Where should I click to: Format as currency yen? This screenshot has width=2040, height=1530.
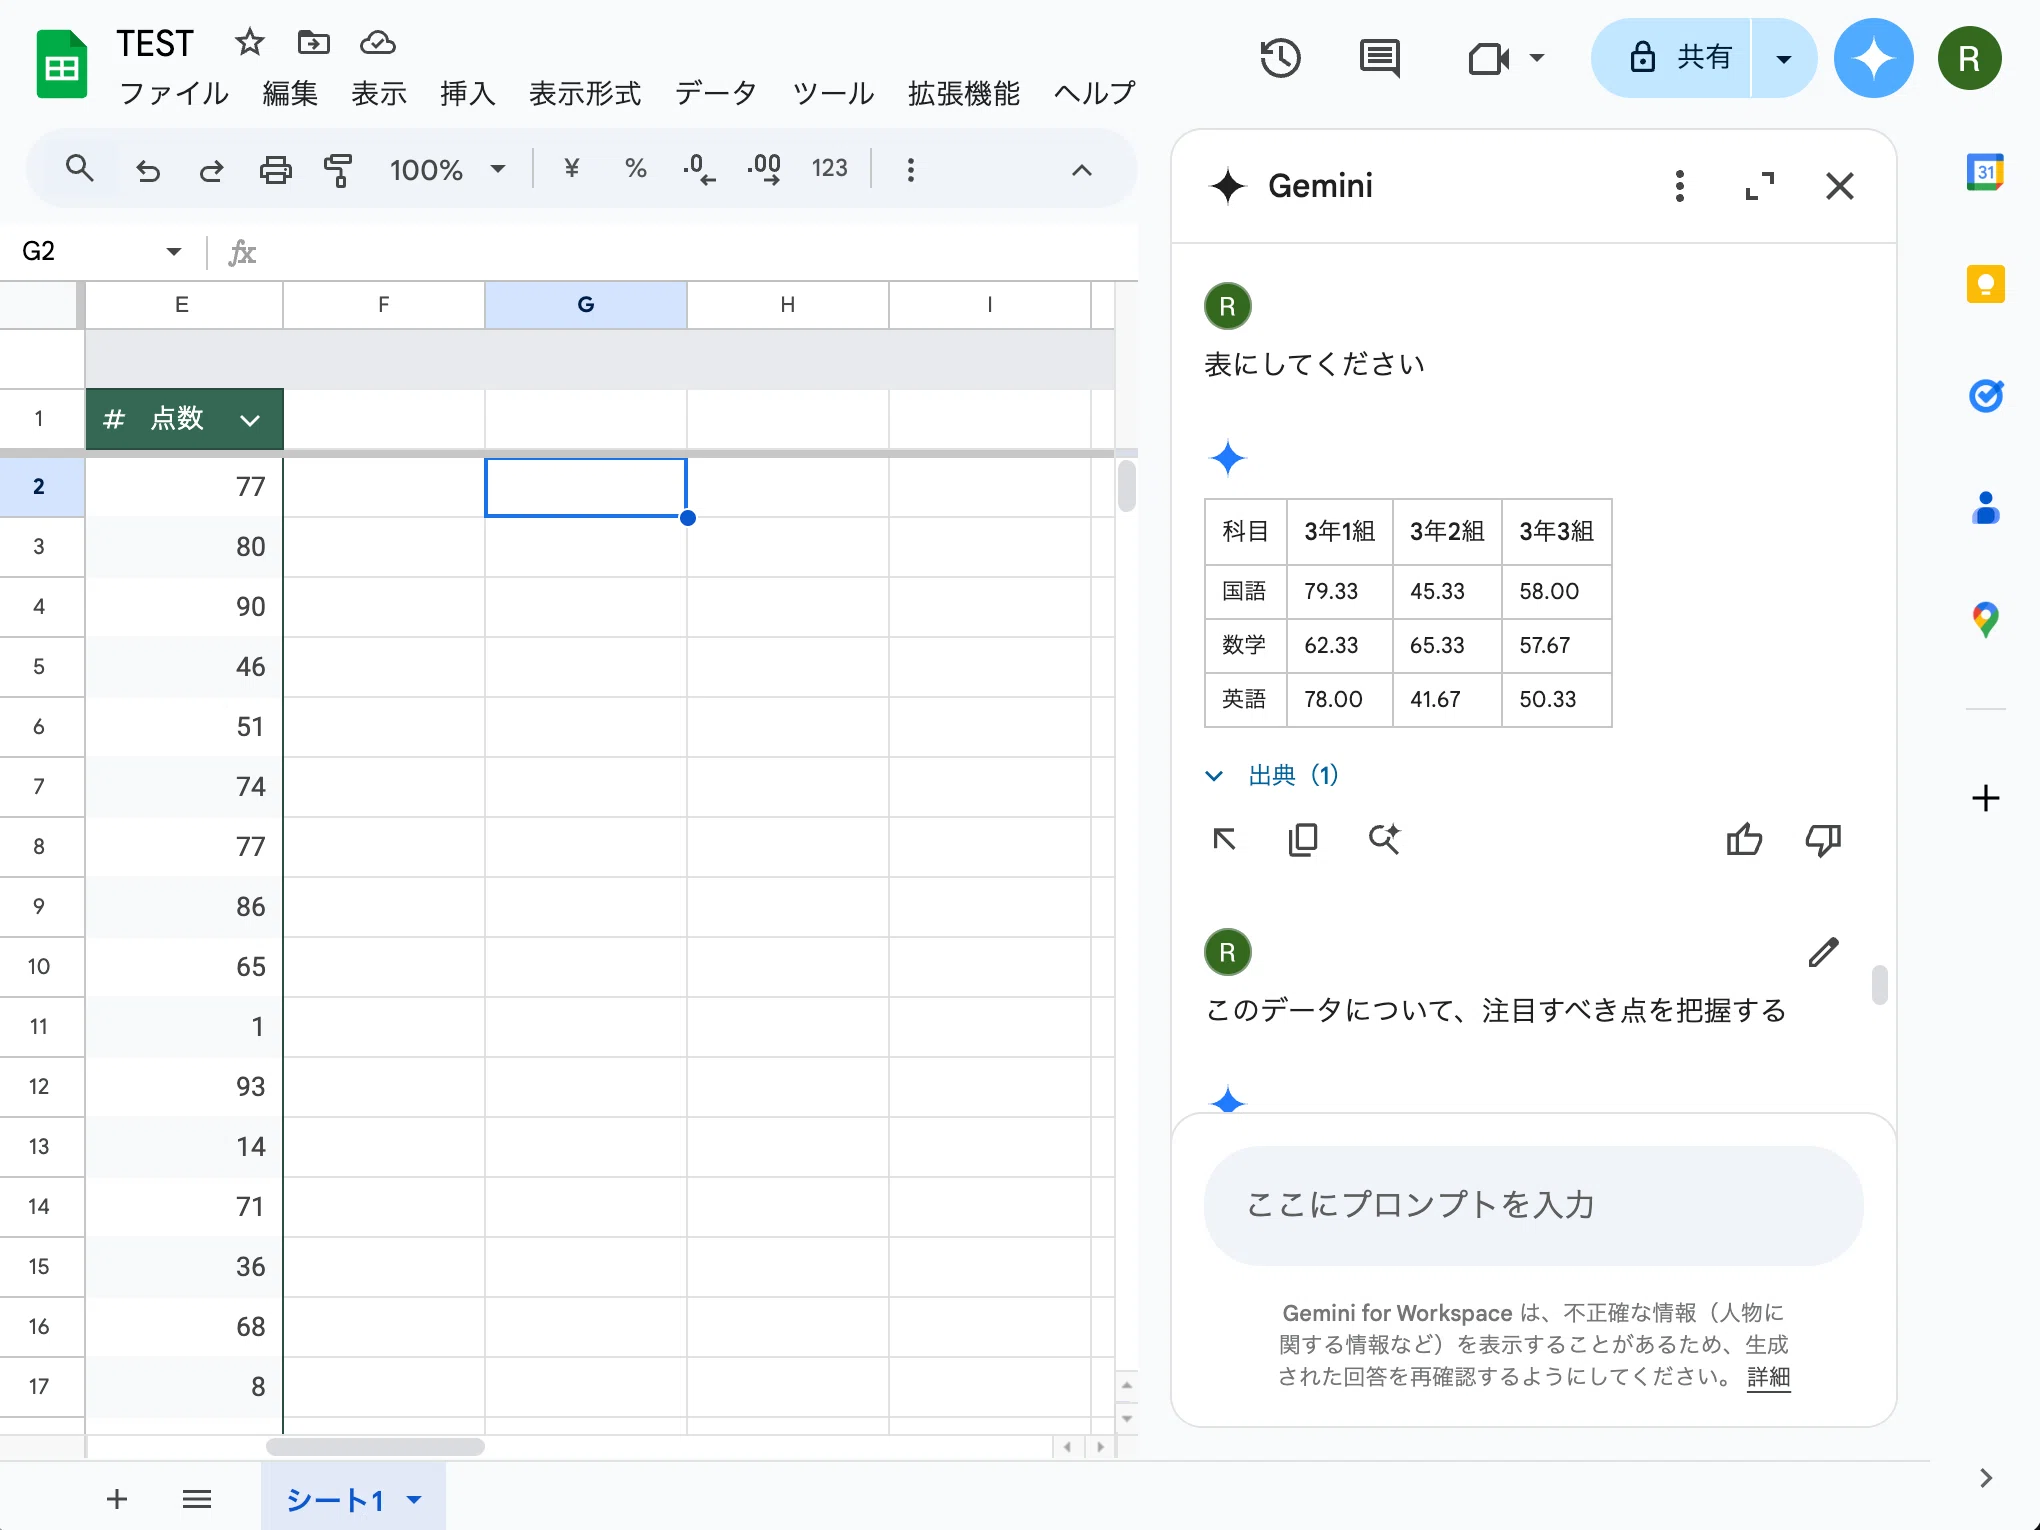pyautogui.click(x=572, y=168)
